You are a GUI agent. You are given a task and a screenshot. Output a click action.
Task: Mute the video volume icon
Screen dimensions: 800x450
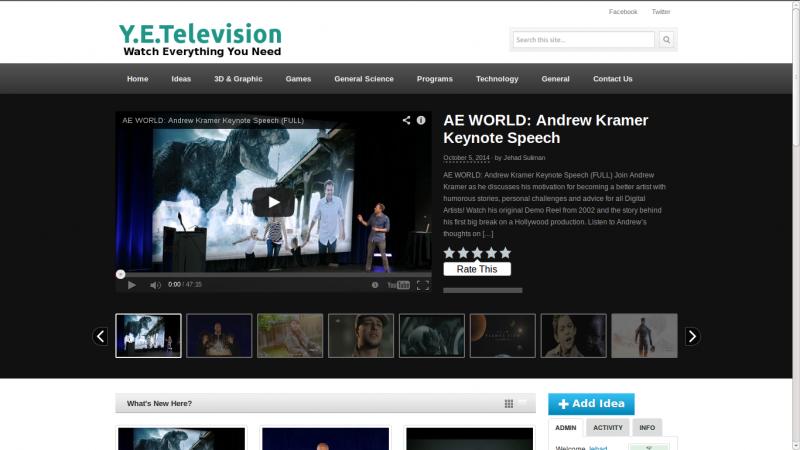[155, 285]
